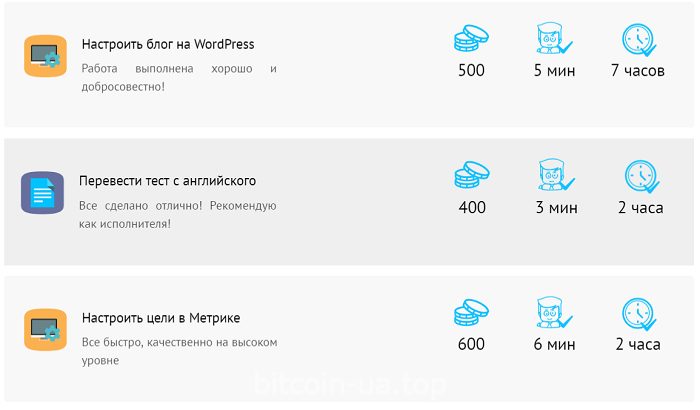
Task: Click the review text Работа выполнена хорошо
Action: tap(179, 77)
